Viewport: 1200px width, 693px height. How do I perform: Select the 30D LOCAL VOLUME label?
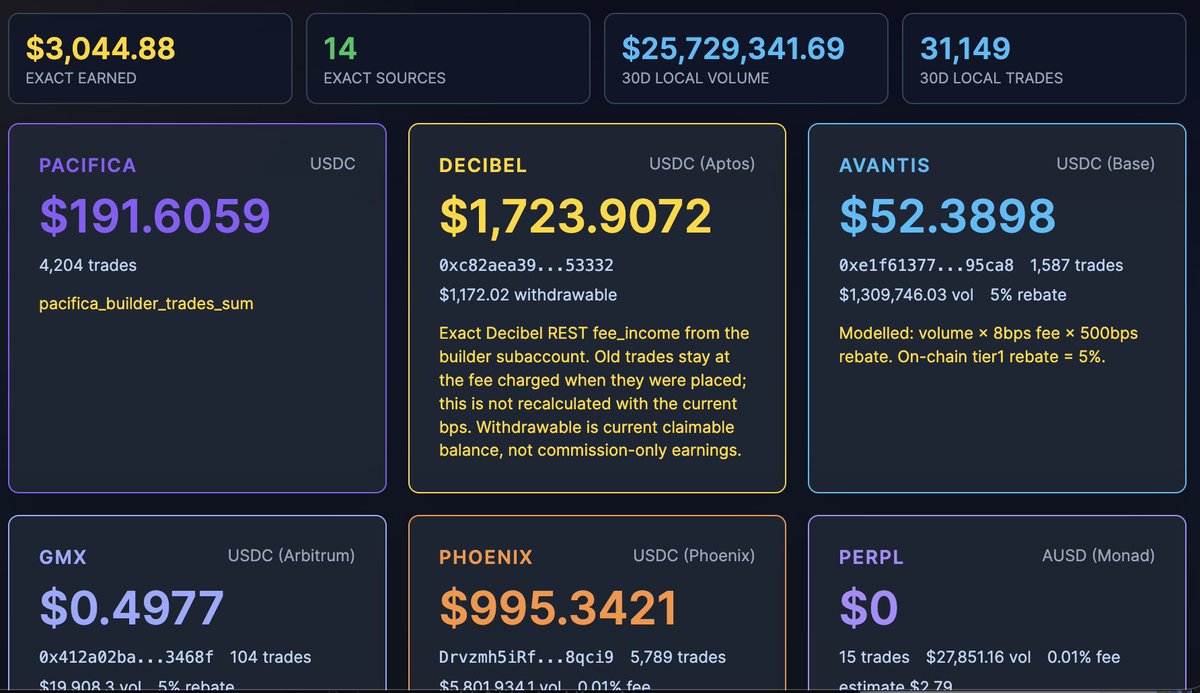click(695, 78)
